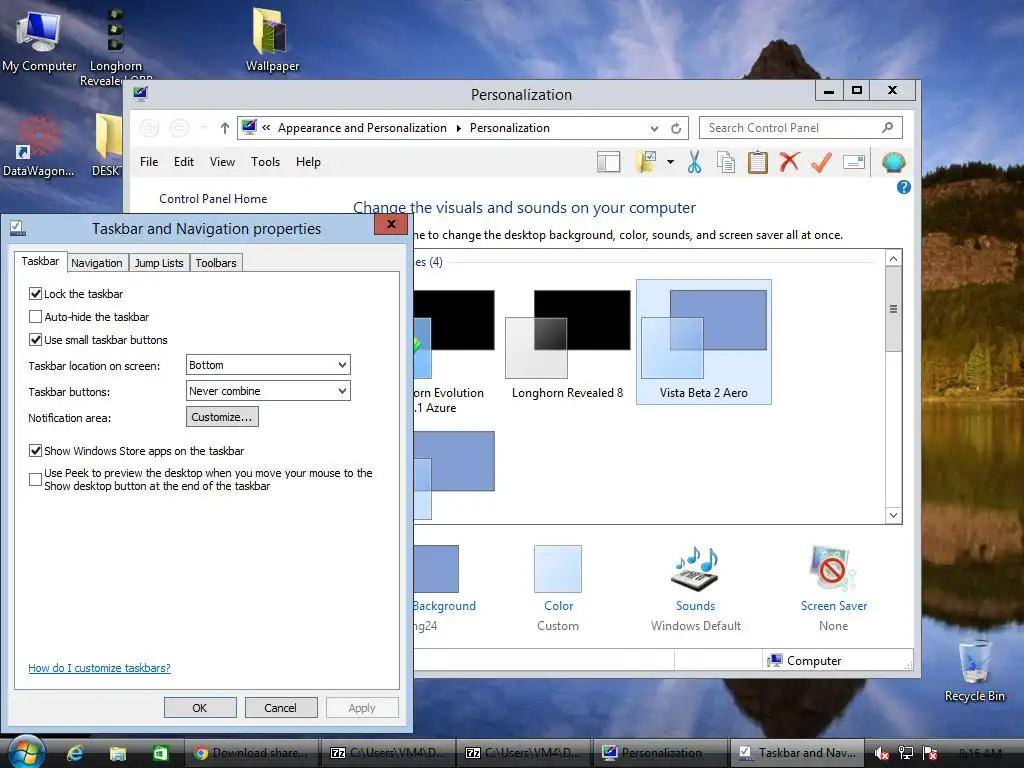Screen dimensions: 1024x768
Task: Open File Explorer taskbar icon
Action: [118, 753]
